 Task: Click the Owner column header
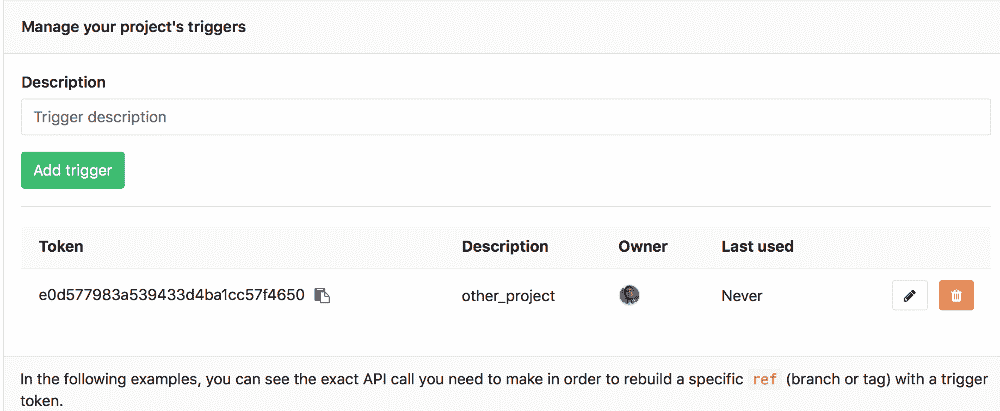coord(642,246)
